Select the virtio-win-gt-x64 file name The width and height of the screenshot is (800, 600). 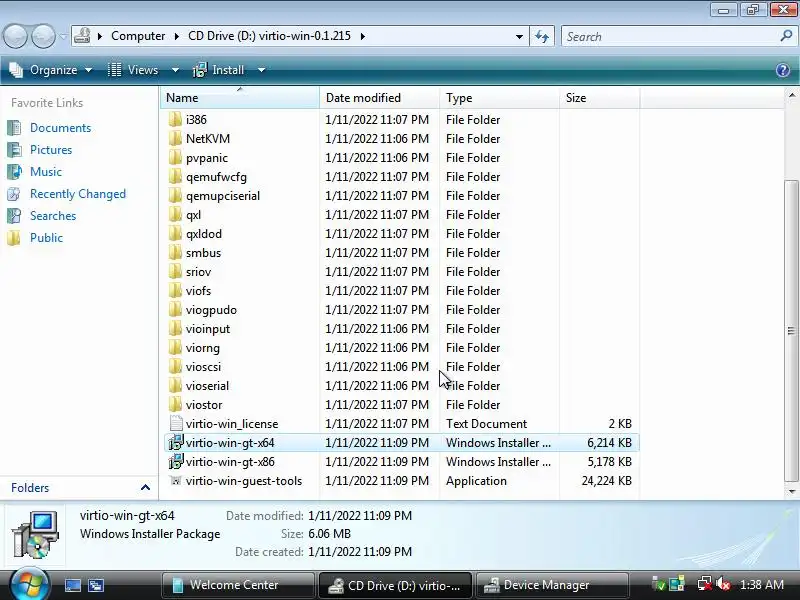pos(230,443)
